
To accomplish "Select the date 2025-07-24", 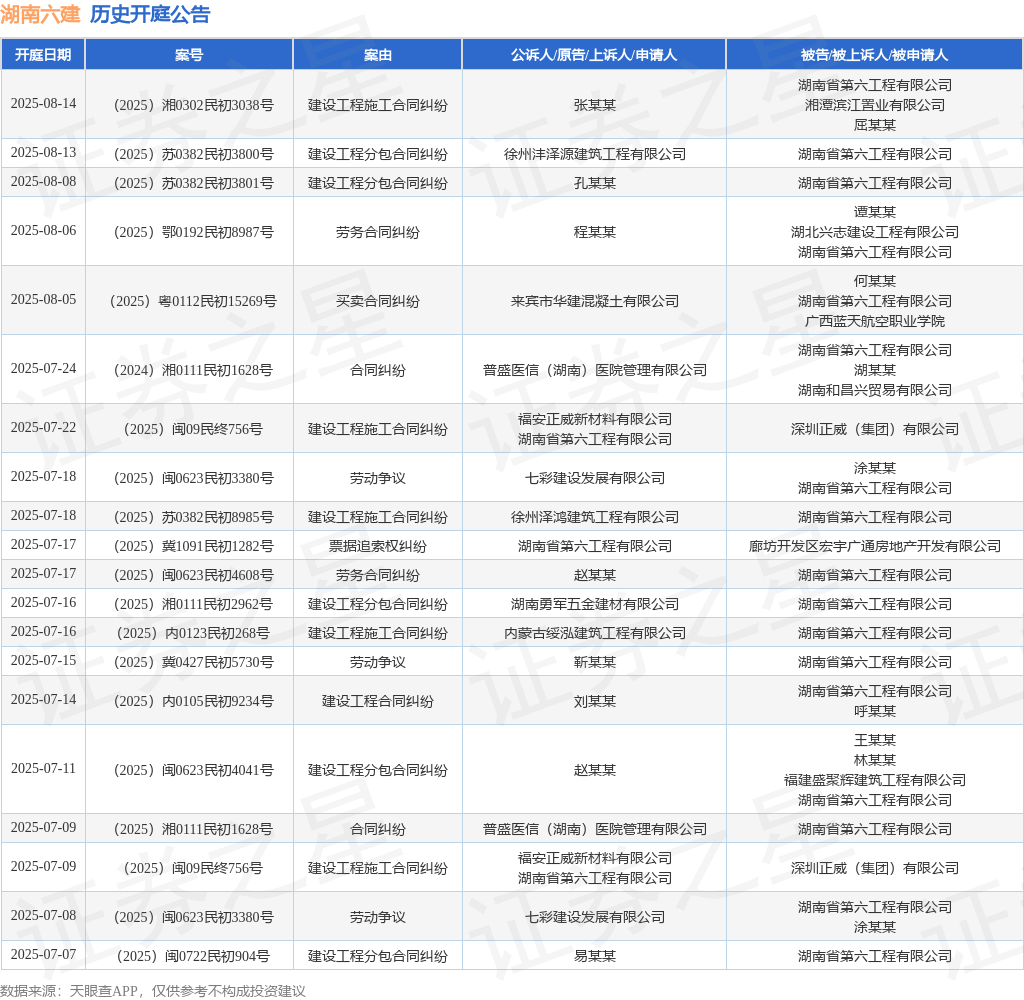I will (43, 369).
